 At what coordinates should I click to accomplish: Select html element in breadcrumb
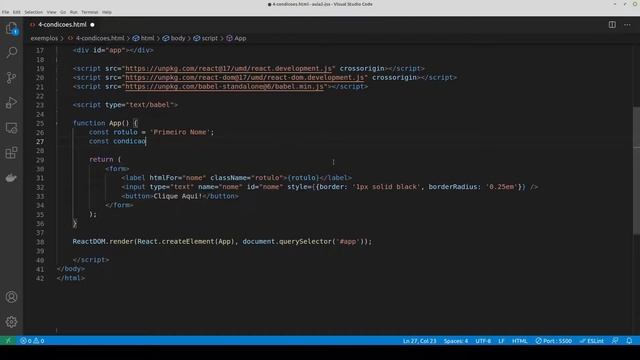(147, 38)
